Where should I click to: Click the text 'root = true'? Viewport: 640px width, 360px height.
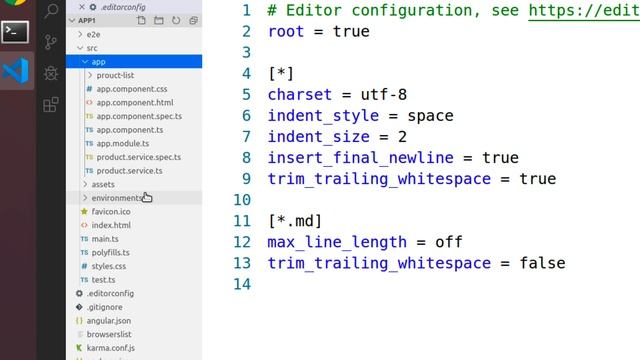[318, 31]
